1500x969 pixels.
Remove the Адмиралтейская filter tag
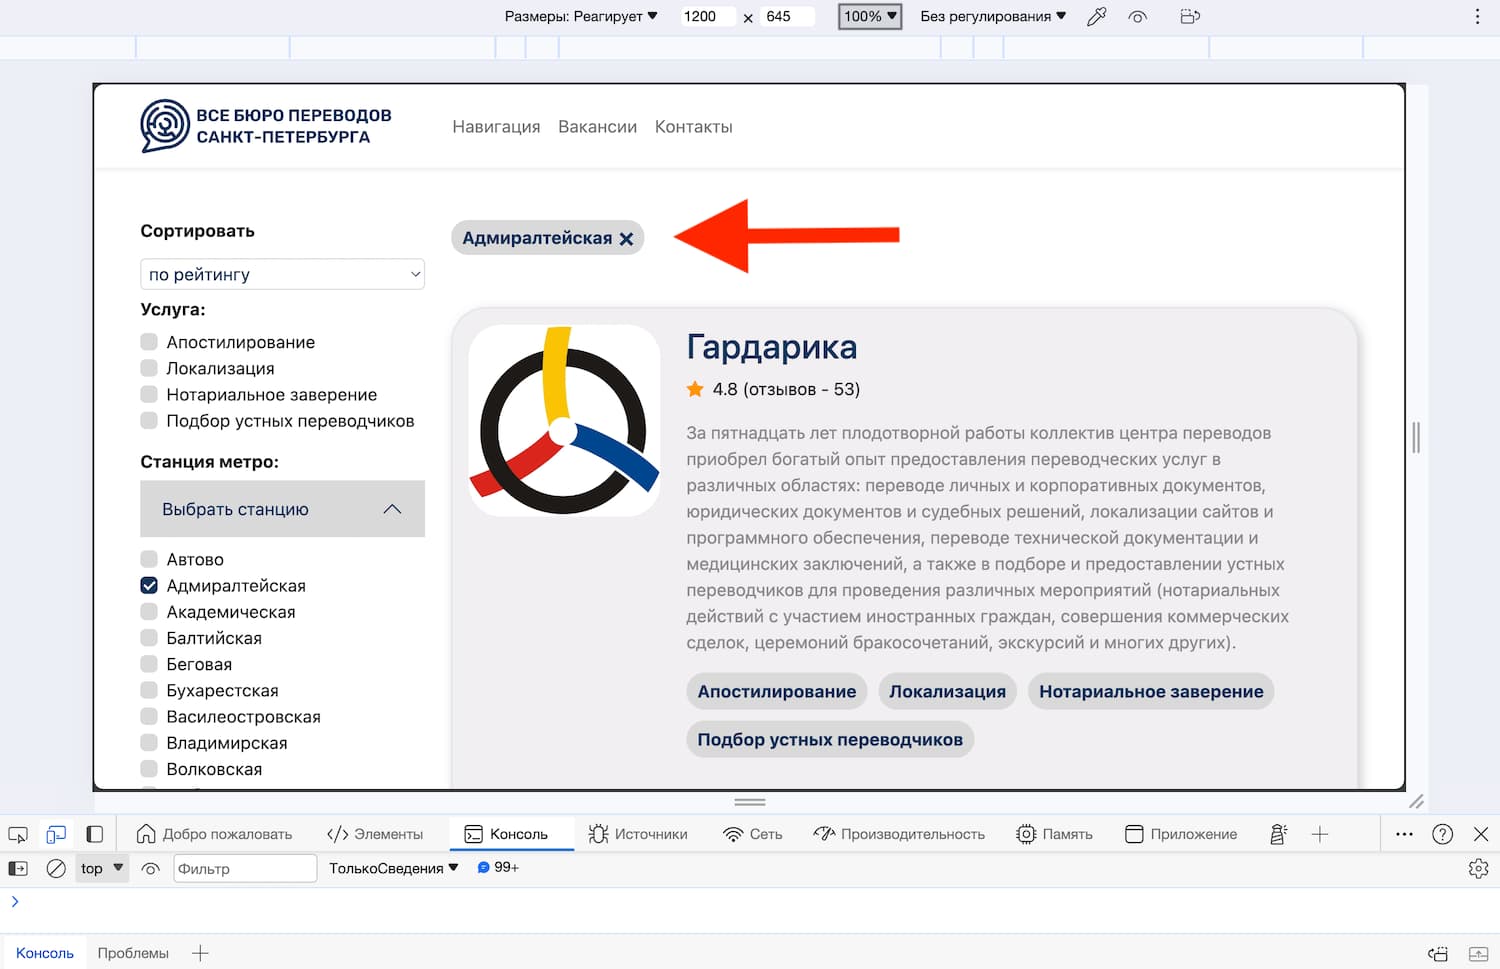click(x=626, y=239)
